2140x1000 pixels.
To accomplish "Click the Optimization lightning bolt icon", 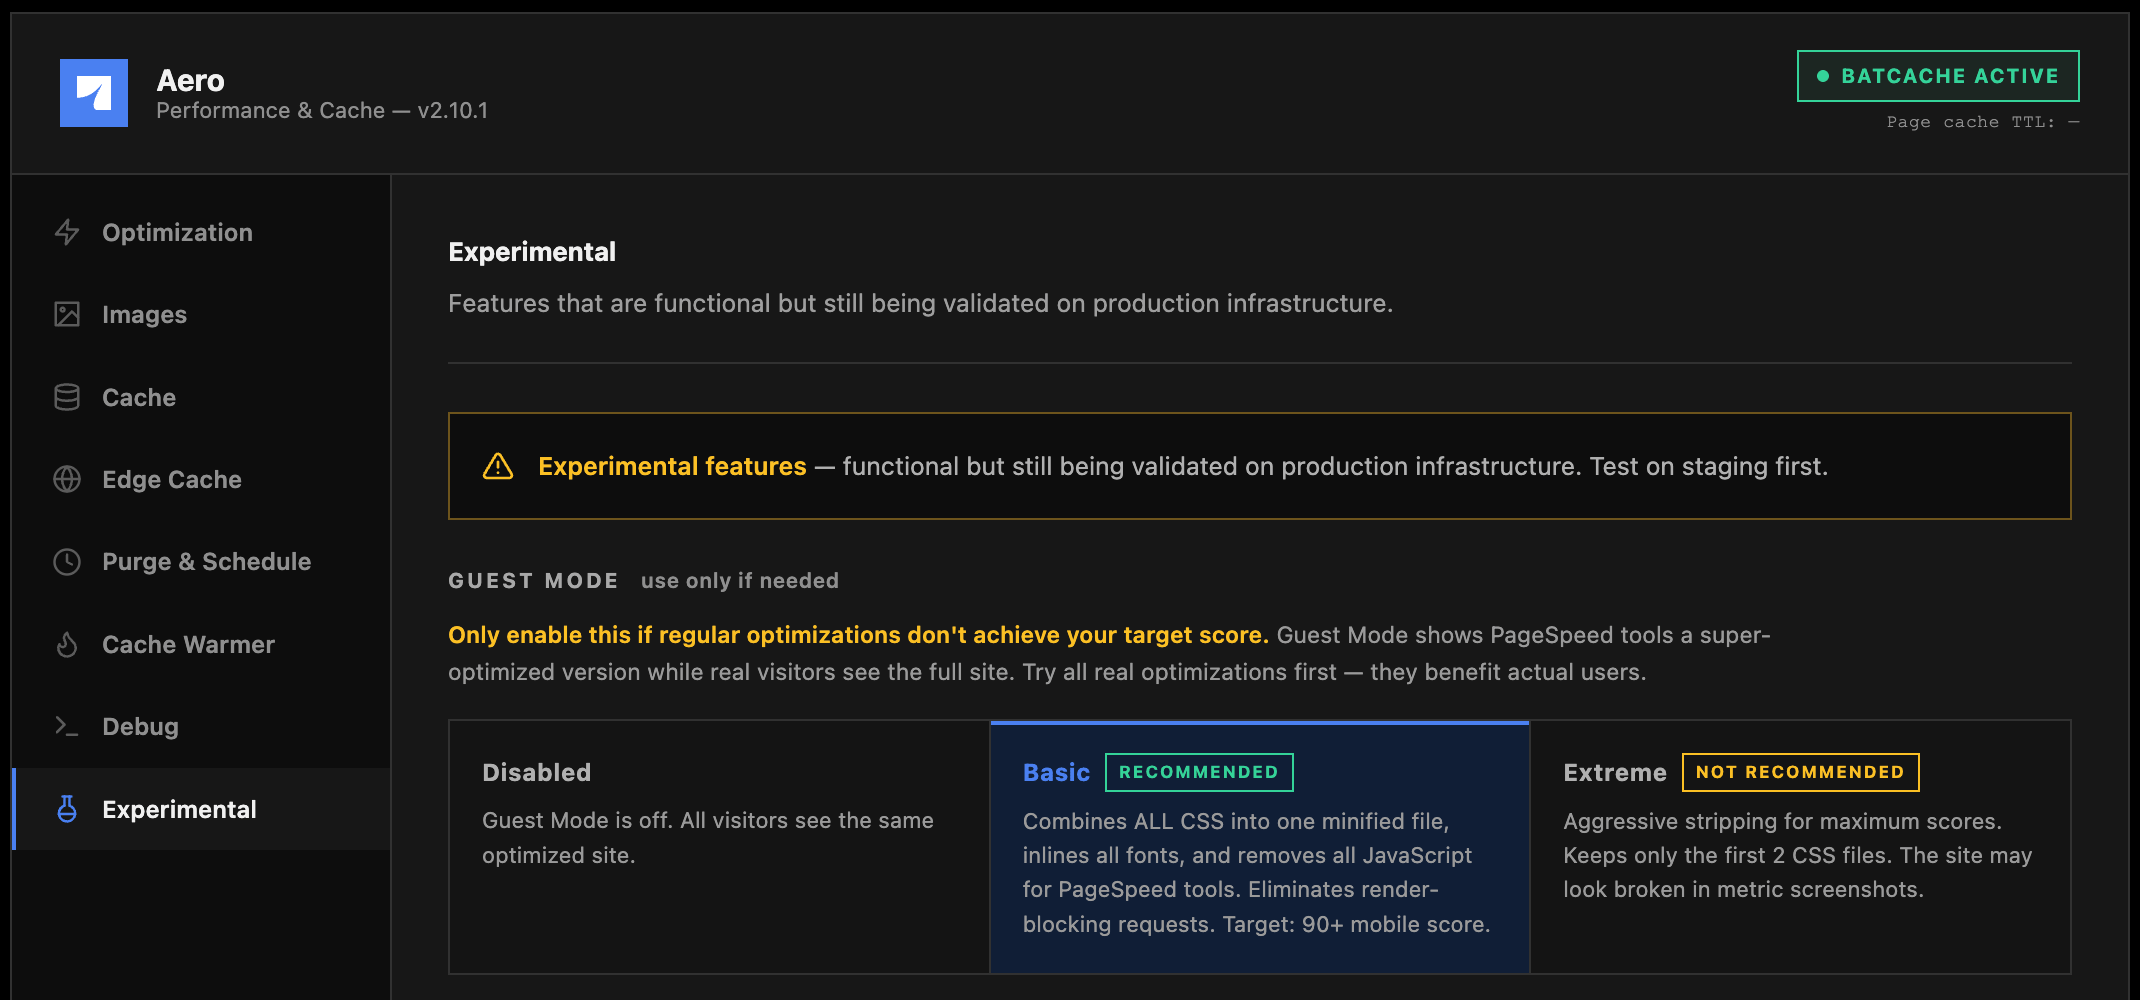I will click(67, 232).
